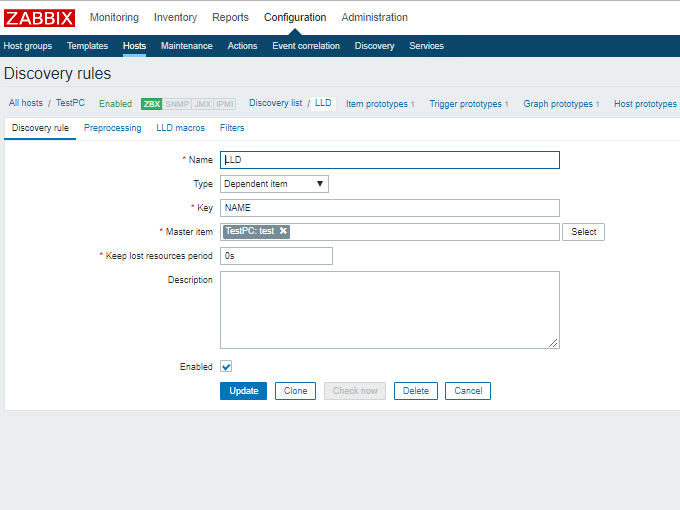This screenshot has width=680, height=510.
Task: Open Trigger prototypes link
Action: point(465,104)
